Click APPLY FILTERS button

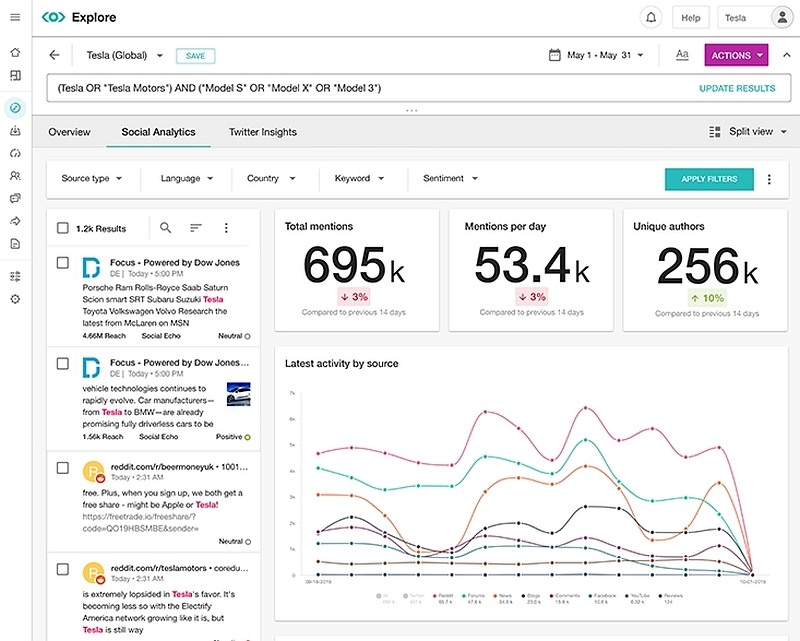[709, 179]
